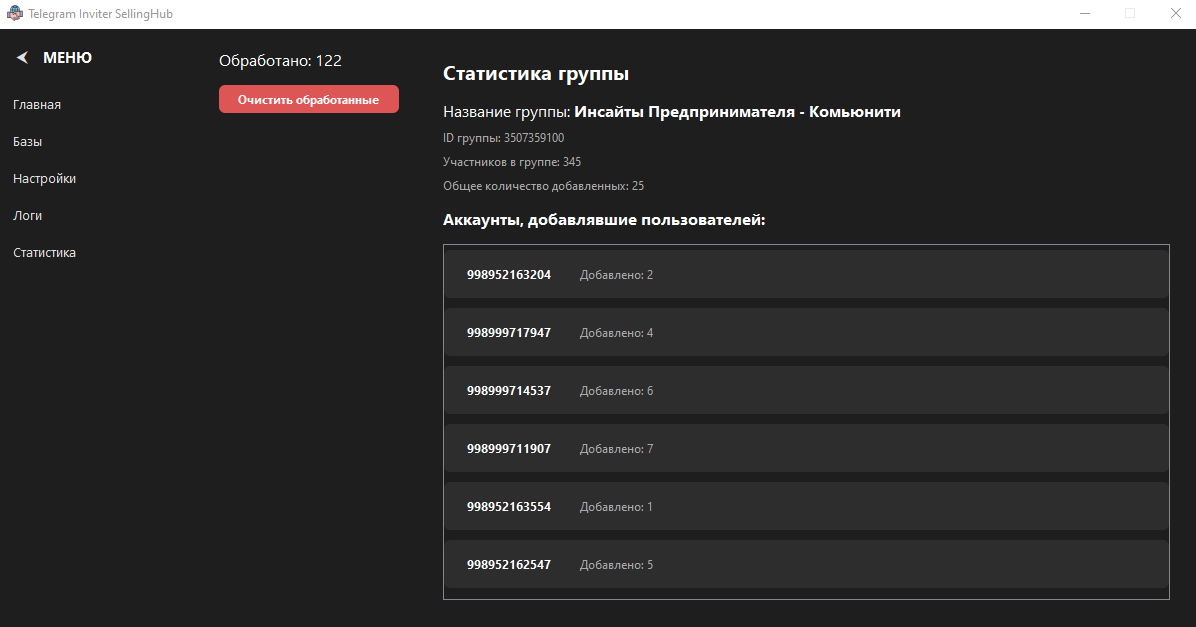Screen dimensions: 1196x627
Task: Open the Настройки page
Action: 45,179
